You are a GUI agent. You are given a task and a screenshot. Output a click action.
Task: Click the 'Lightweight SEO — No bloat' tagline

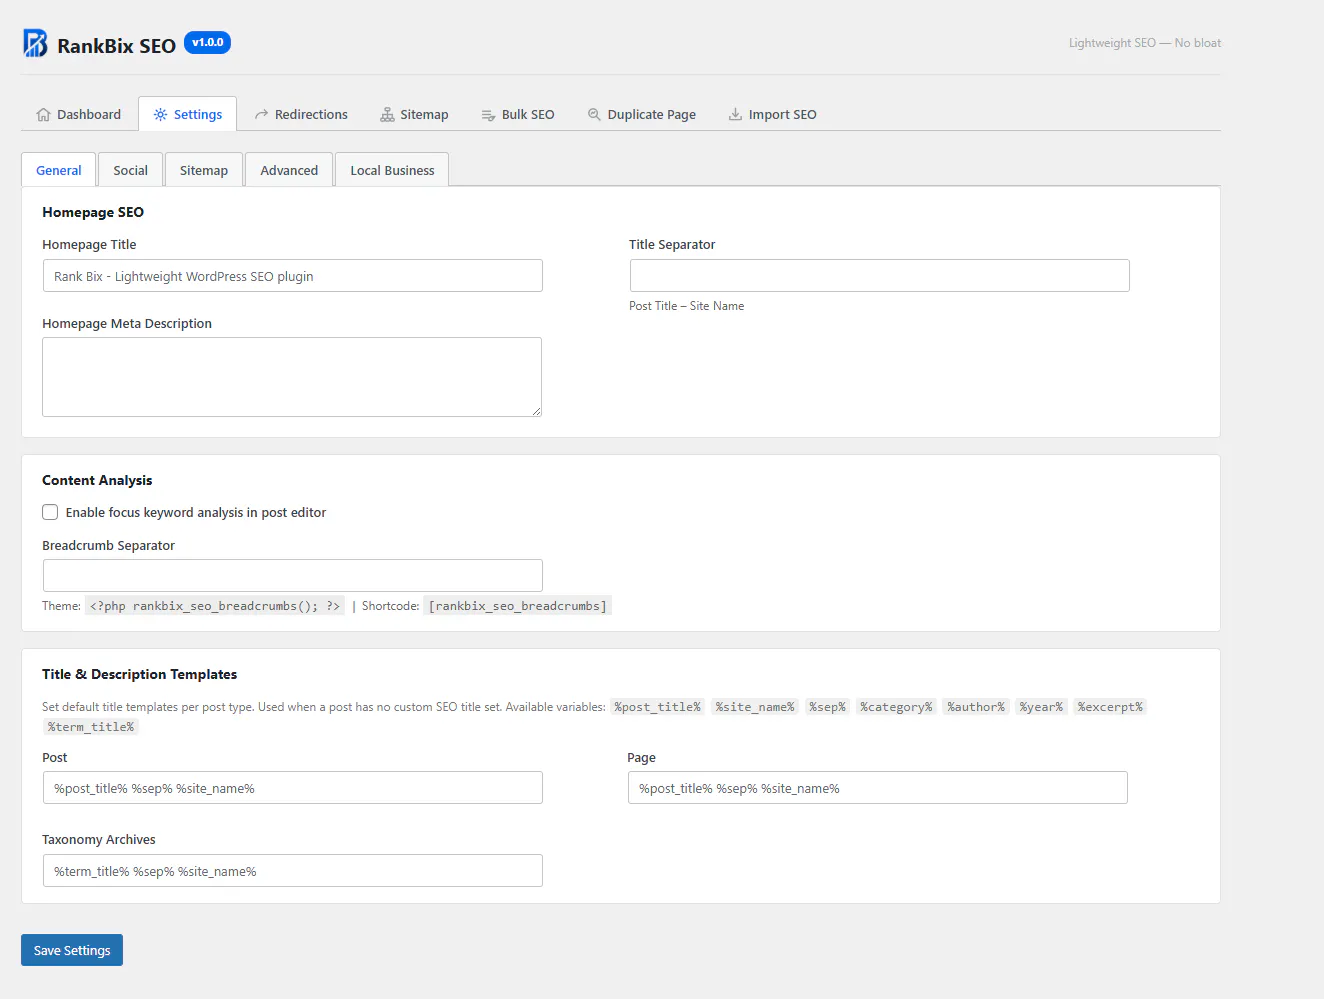[x=1145, y=43]
